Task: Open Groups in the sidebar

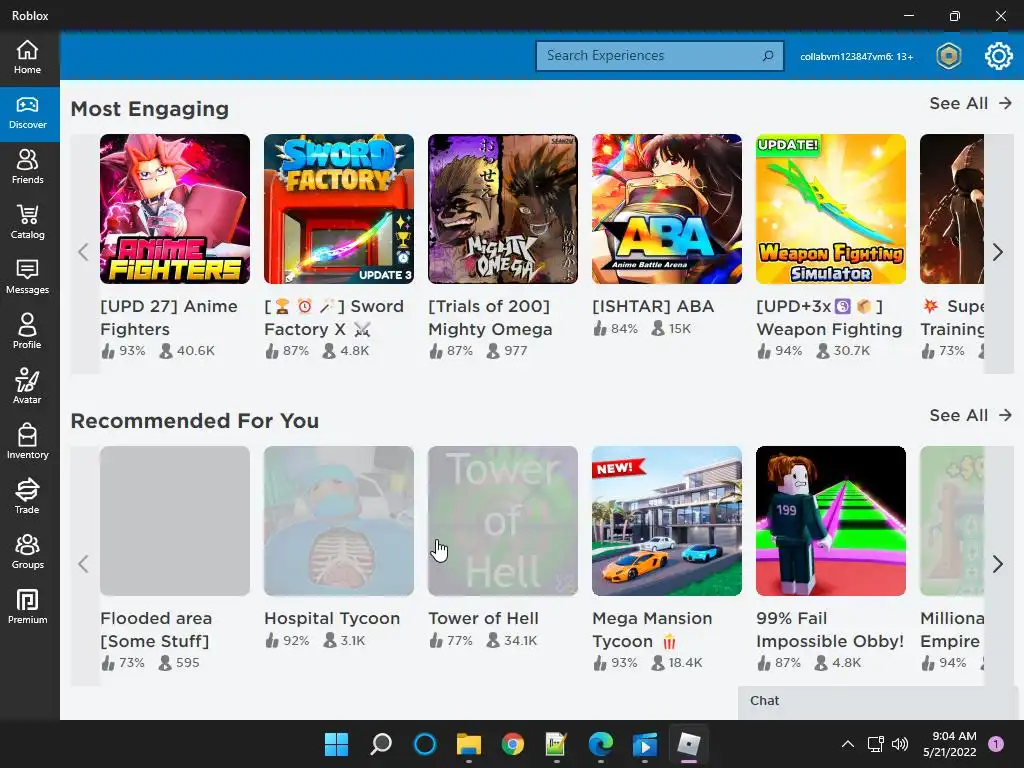Action: [x=27, y=552]
